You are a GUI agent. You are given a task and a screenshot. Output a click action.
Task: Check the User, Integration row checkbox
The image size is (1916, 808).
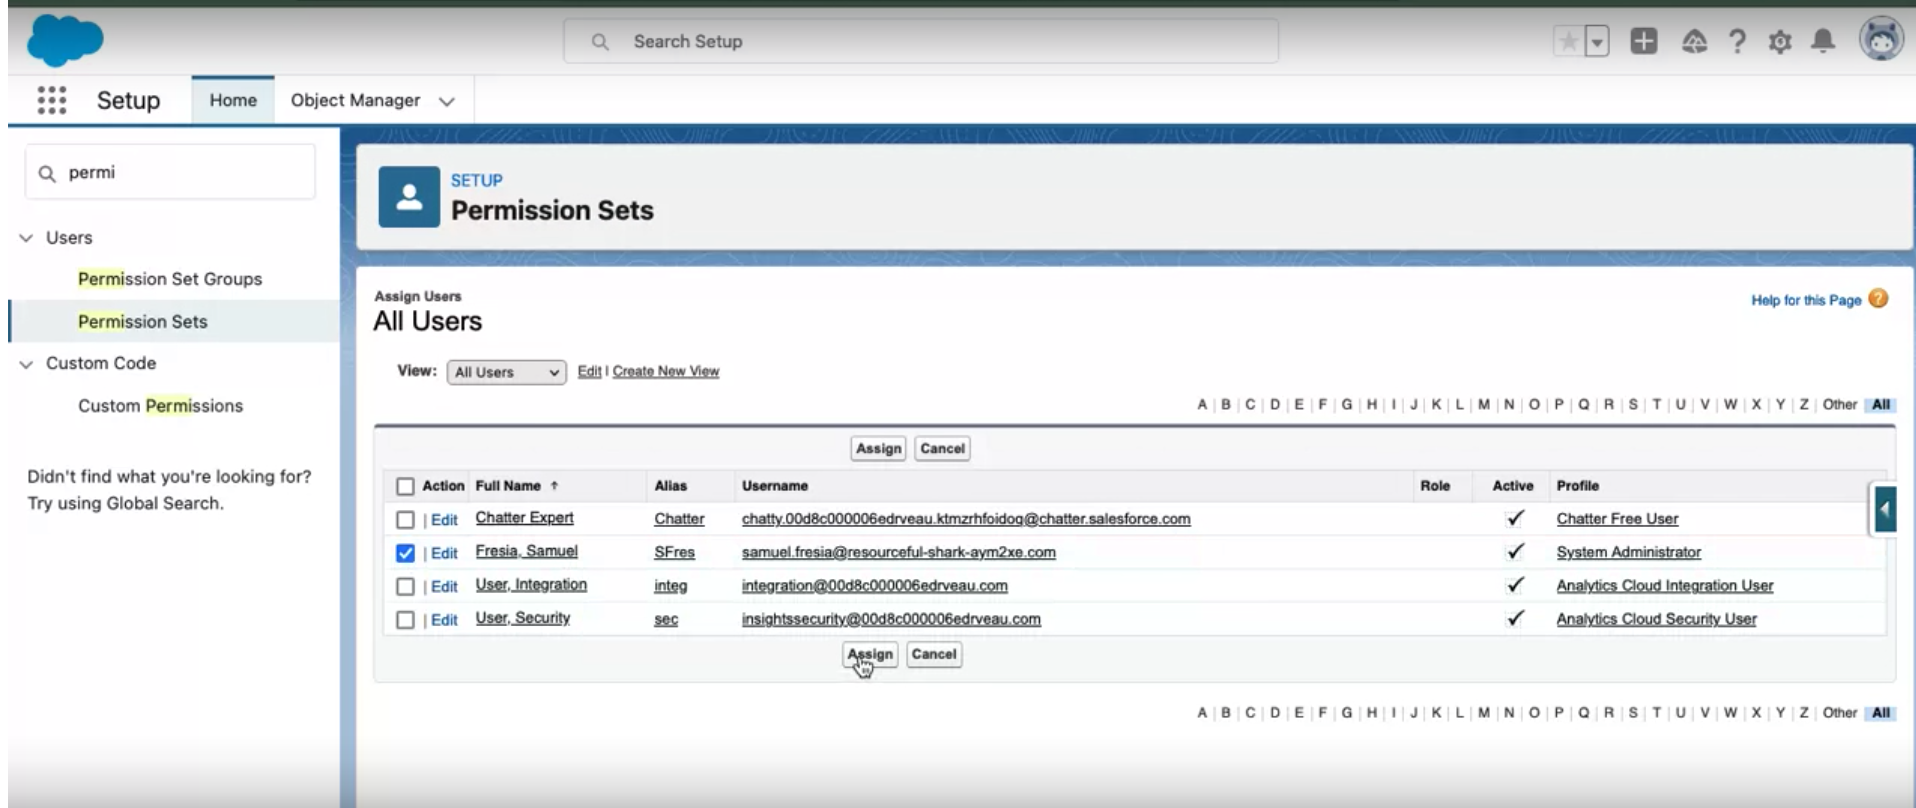(x=405, y=587)
